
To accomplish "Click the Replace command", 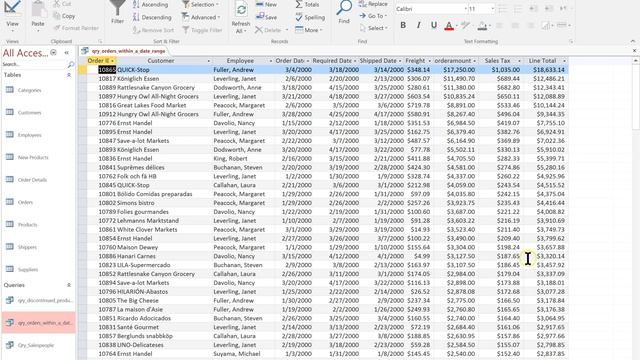I will (373, 4).
